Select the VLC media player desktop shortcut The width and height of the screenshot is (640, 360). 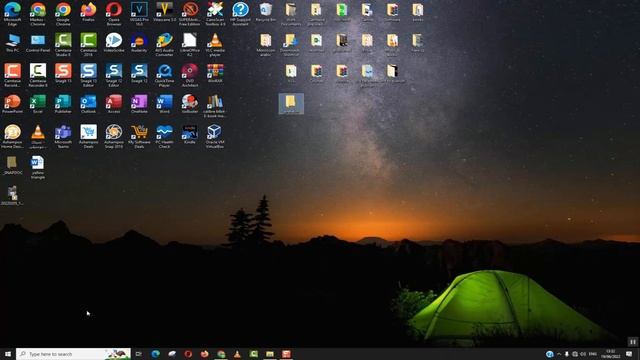(215, 44)
